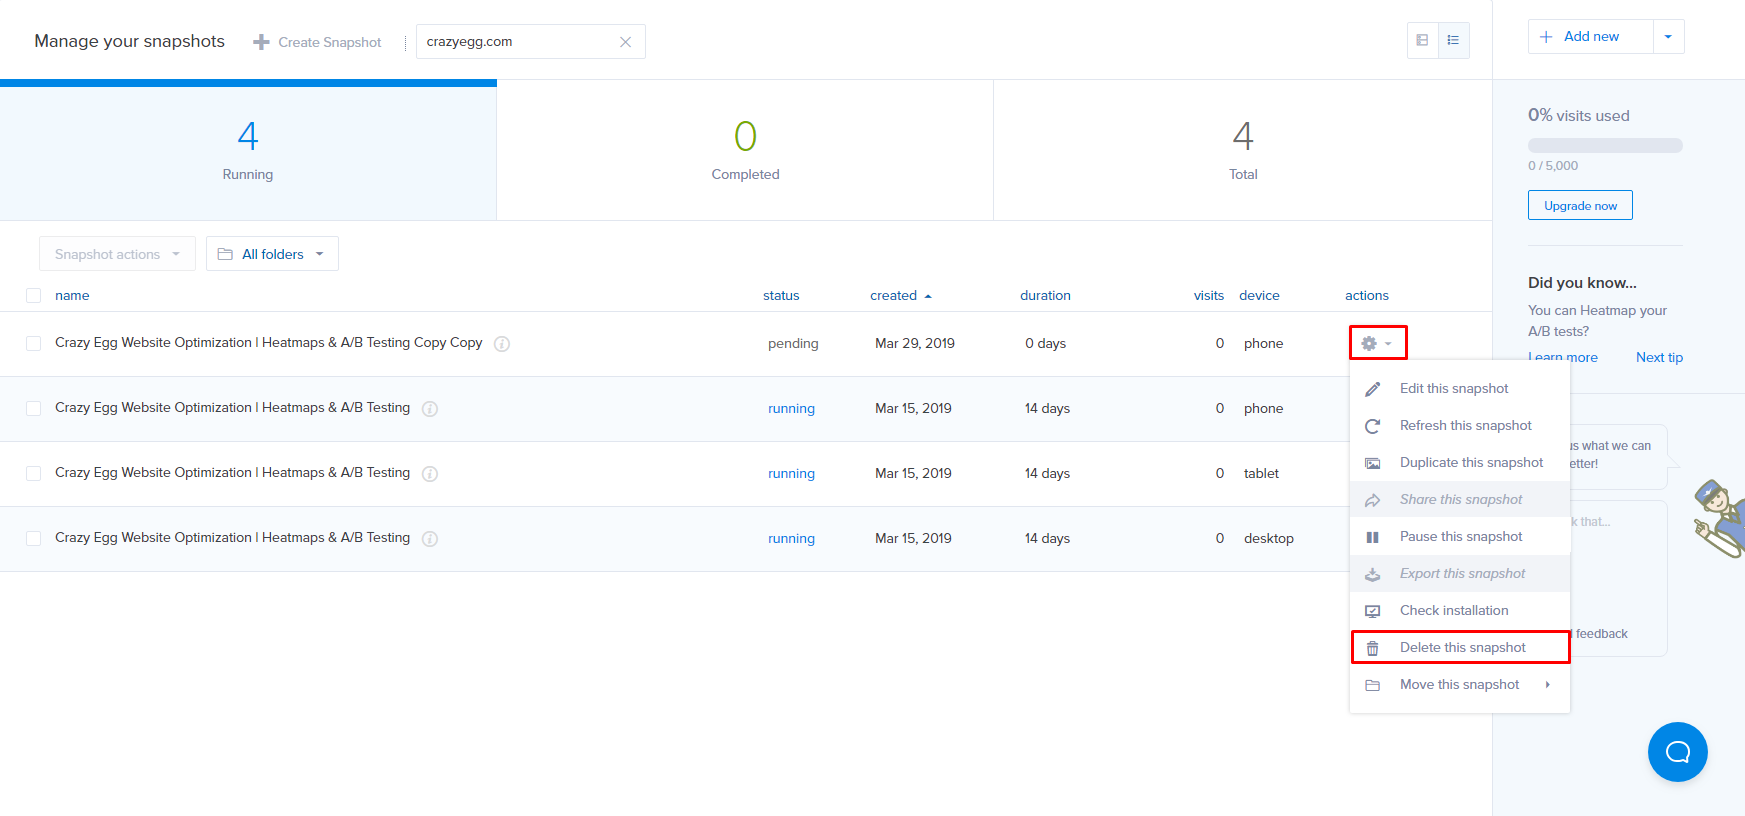Click the pointing mascot character illustration
The image size is (1745, 816).
coord(1721,518)
